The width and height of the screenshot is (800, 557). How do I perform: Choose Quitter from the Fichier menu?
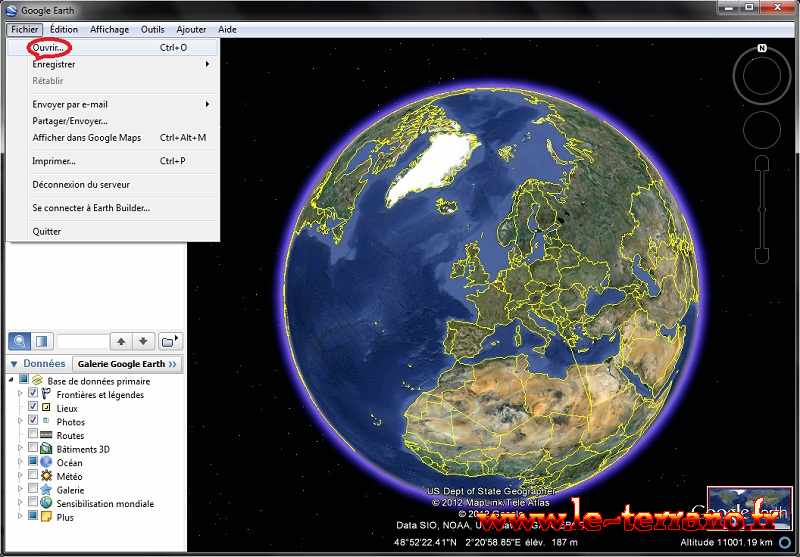46,231
